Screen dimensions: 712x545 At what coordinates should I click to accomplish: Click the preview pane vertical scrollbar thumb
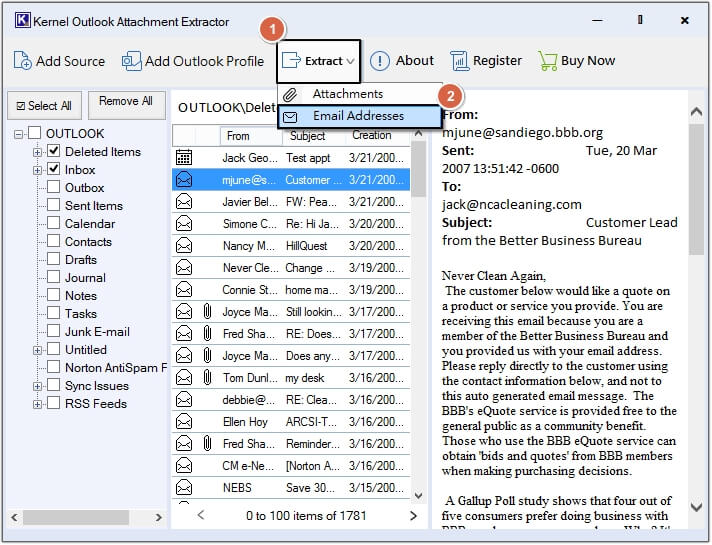pyautogui.click(x=696, y=189)
